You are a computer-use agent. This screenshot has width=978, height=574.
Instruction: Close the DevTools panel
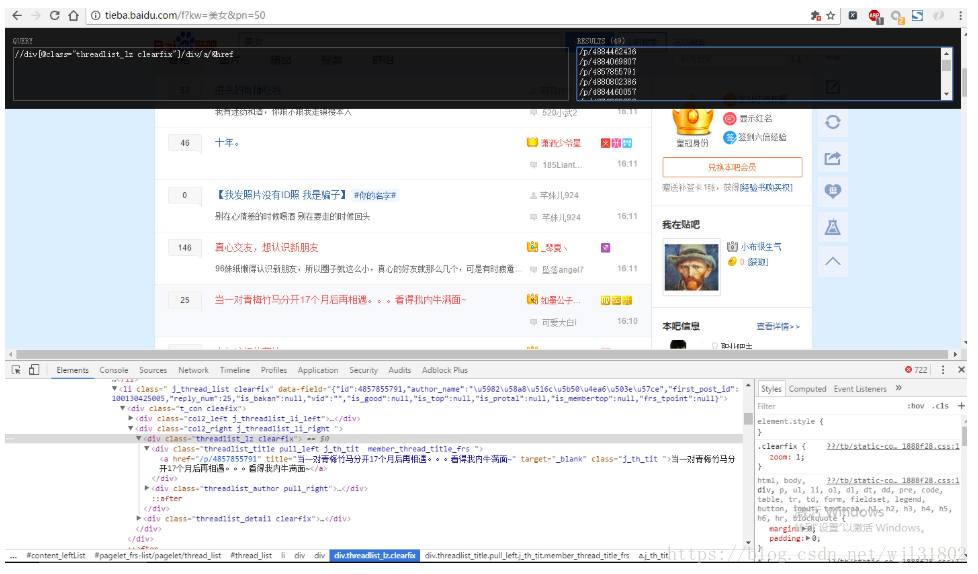(x=961, y=370)
